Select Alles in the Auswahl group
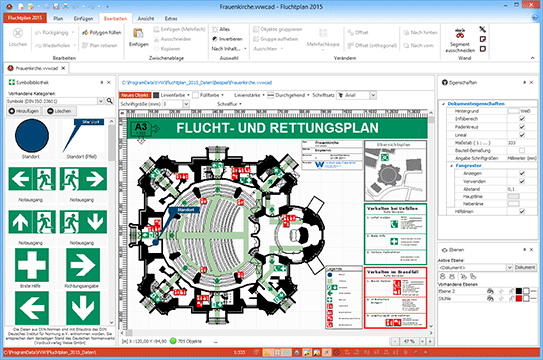Image resolution: width=543 pixels, height=360 pixels. coord(221,29)
